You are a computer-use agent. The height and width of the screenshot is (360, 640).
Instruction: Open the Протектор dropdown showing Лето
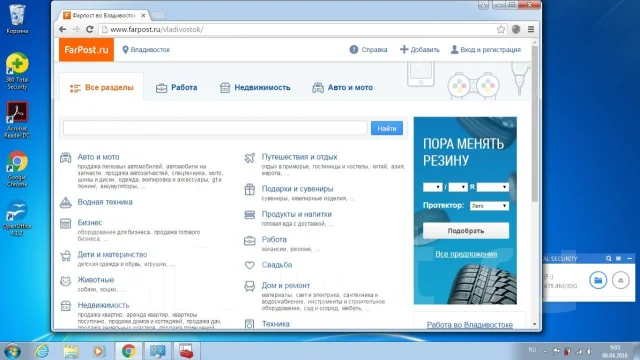coord(489,206)
